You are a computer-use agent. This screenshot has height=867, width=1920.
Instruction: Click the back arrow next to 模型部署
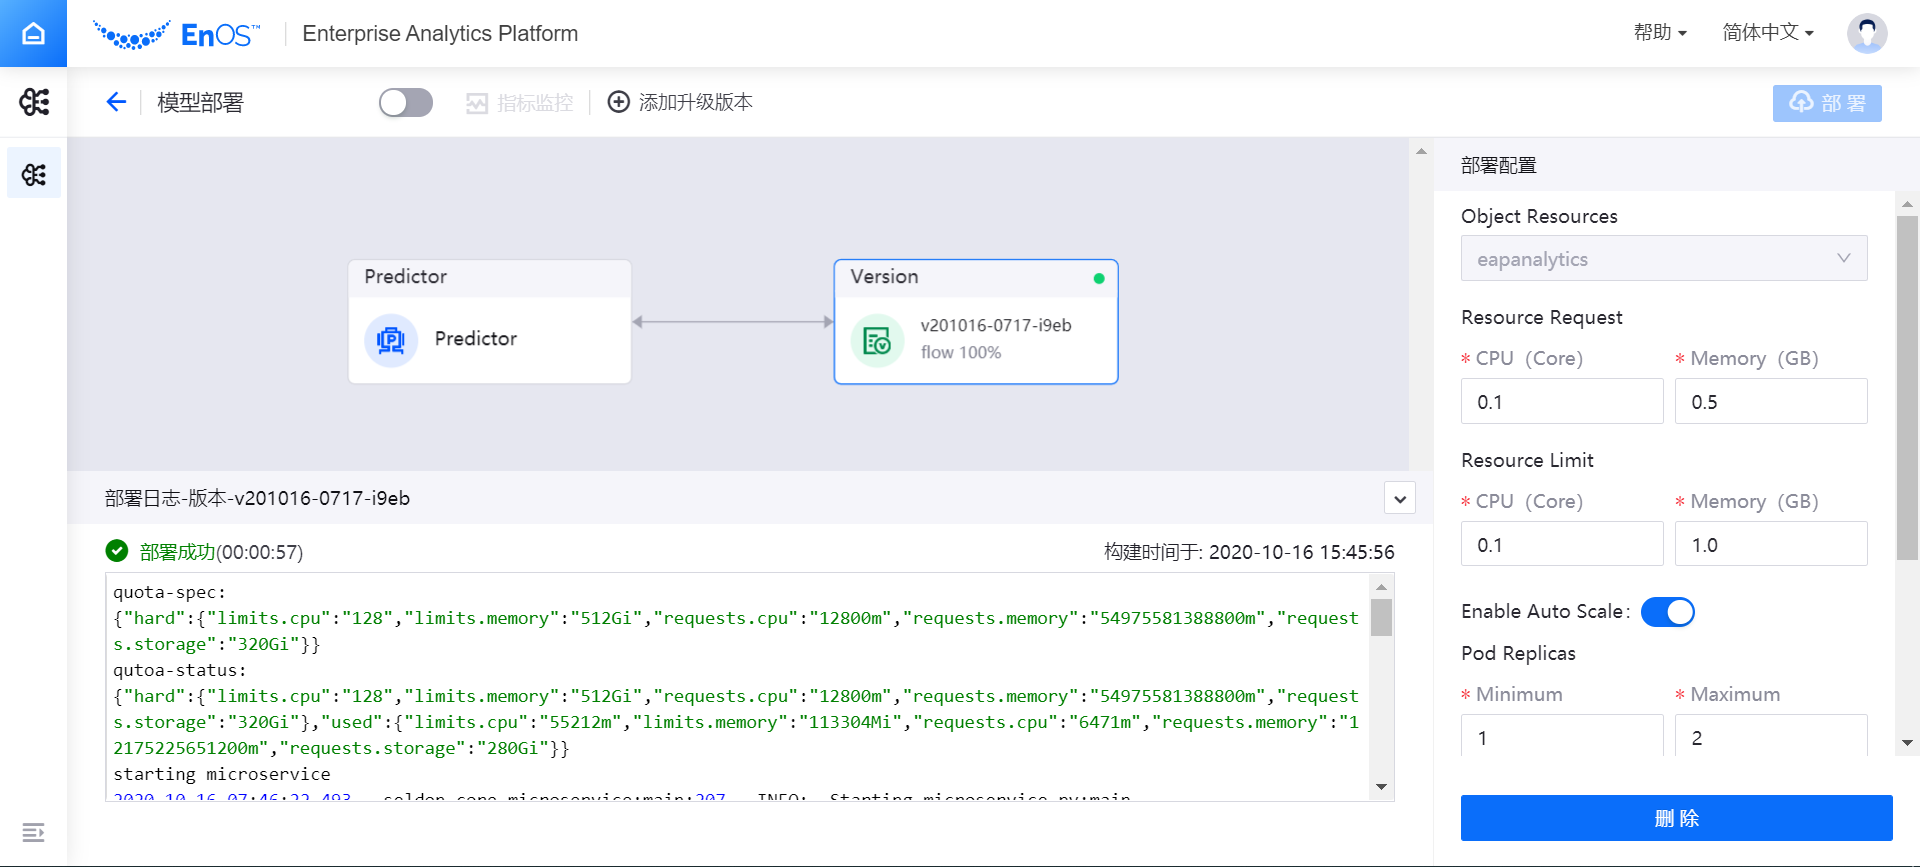click(116, 102)
